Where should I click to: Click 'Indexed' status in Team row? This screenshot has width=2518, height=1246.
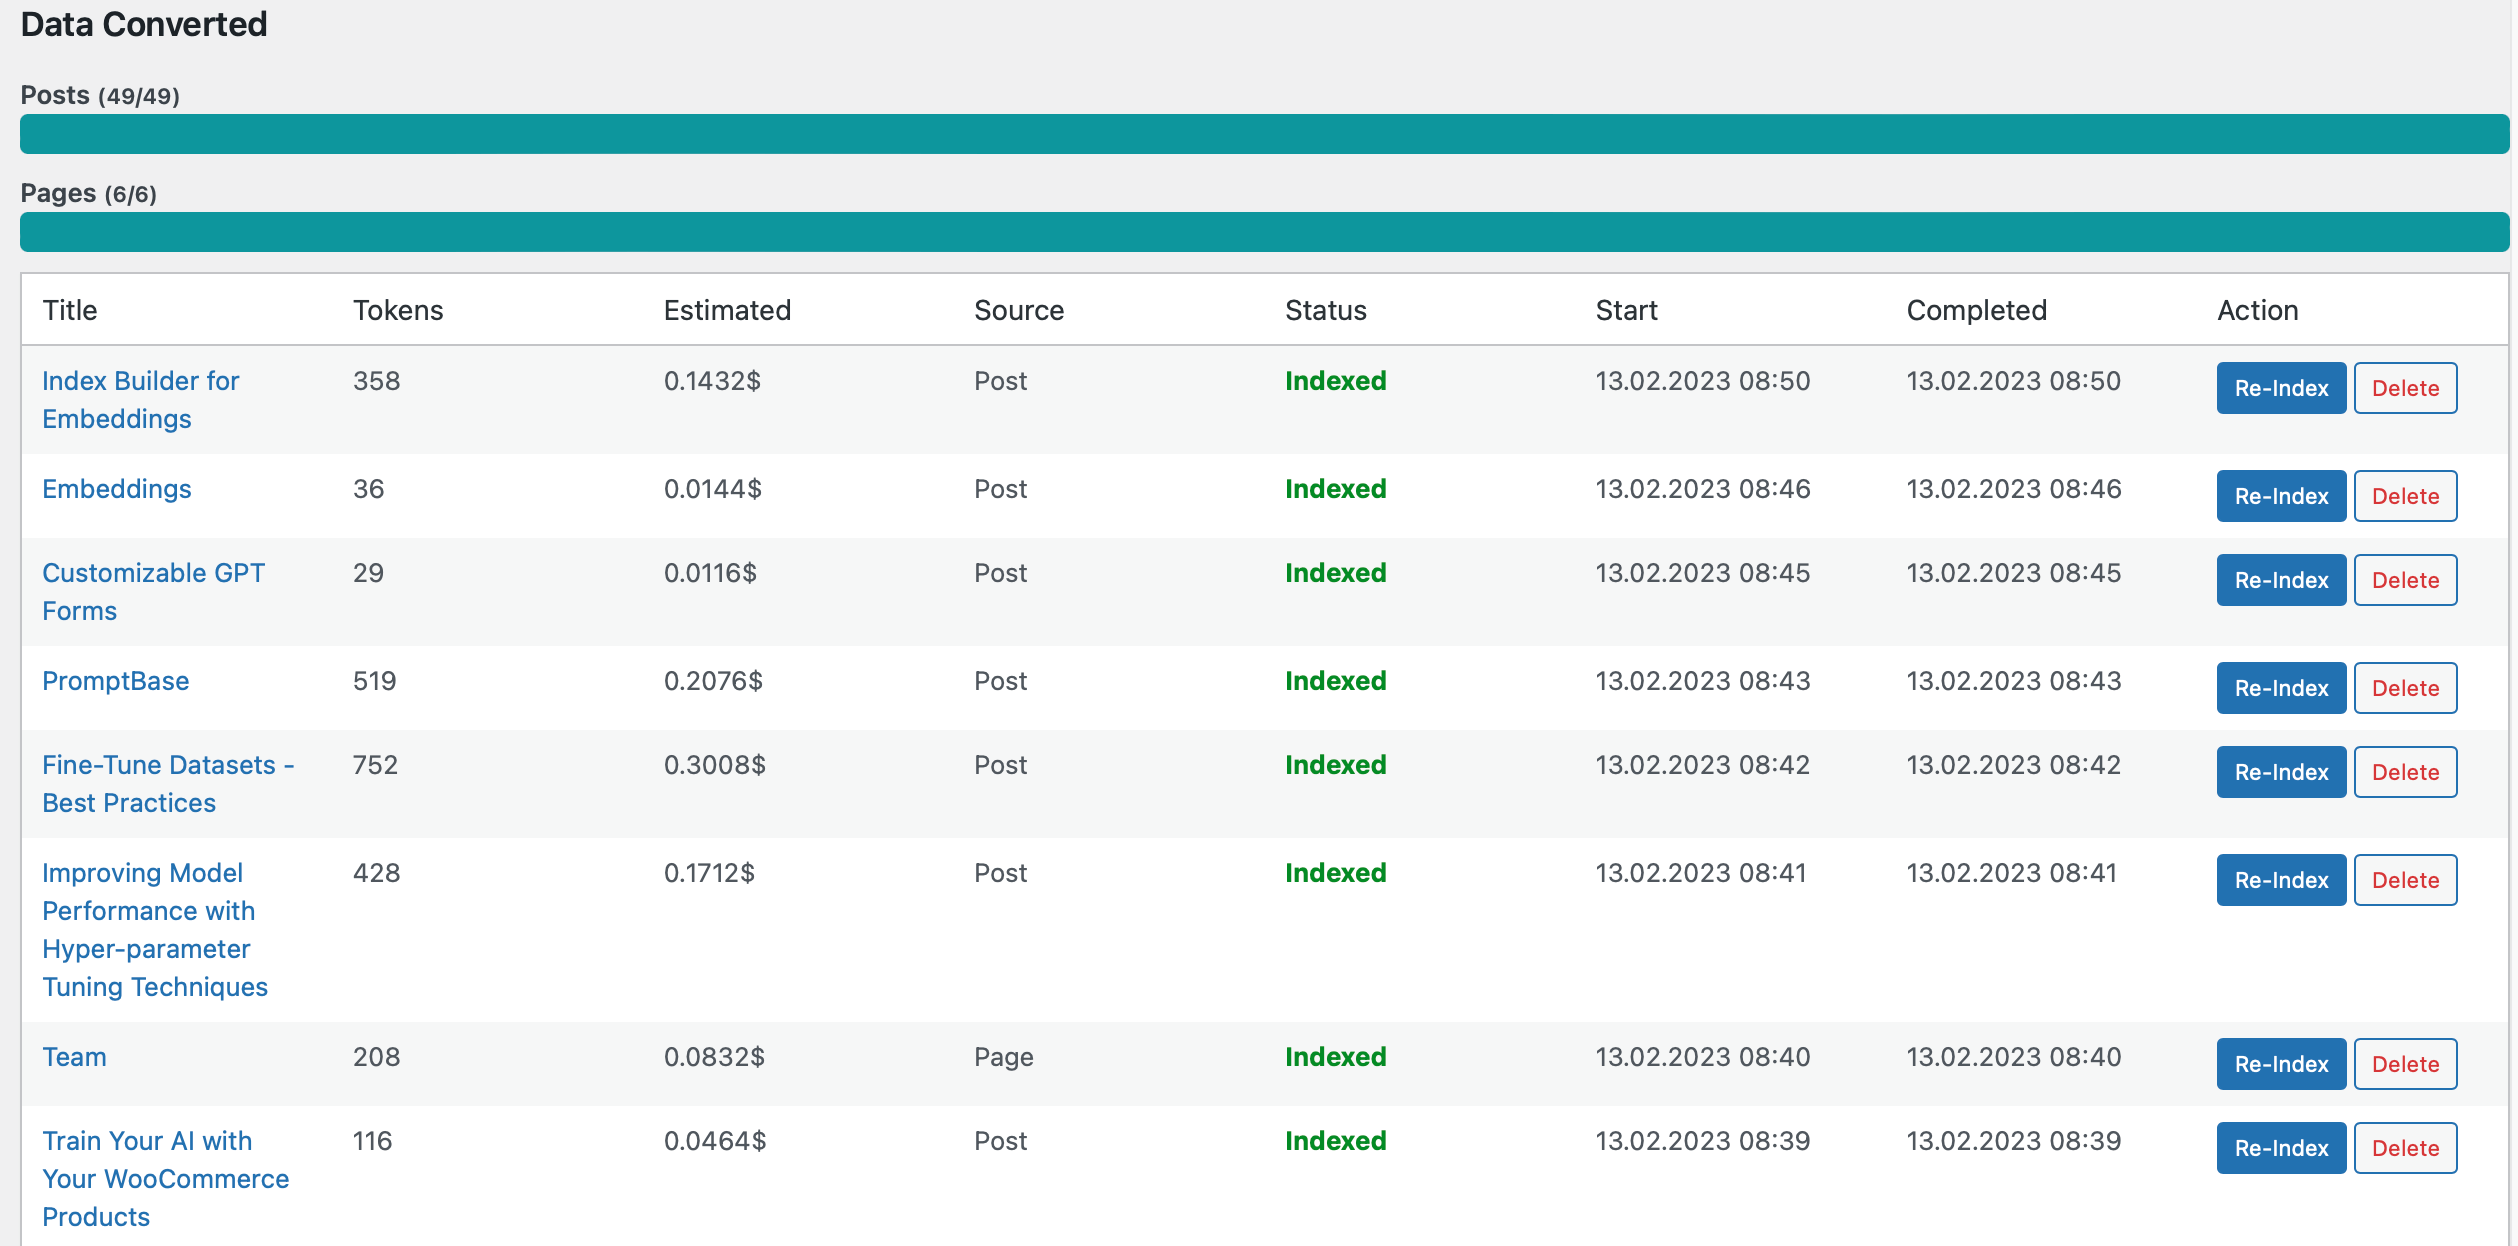point(1335,1057)
